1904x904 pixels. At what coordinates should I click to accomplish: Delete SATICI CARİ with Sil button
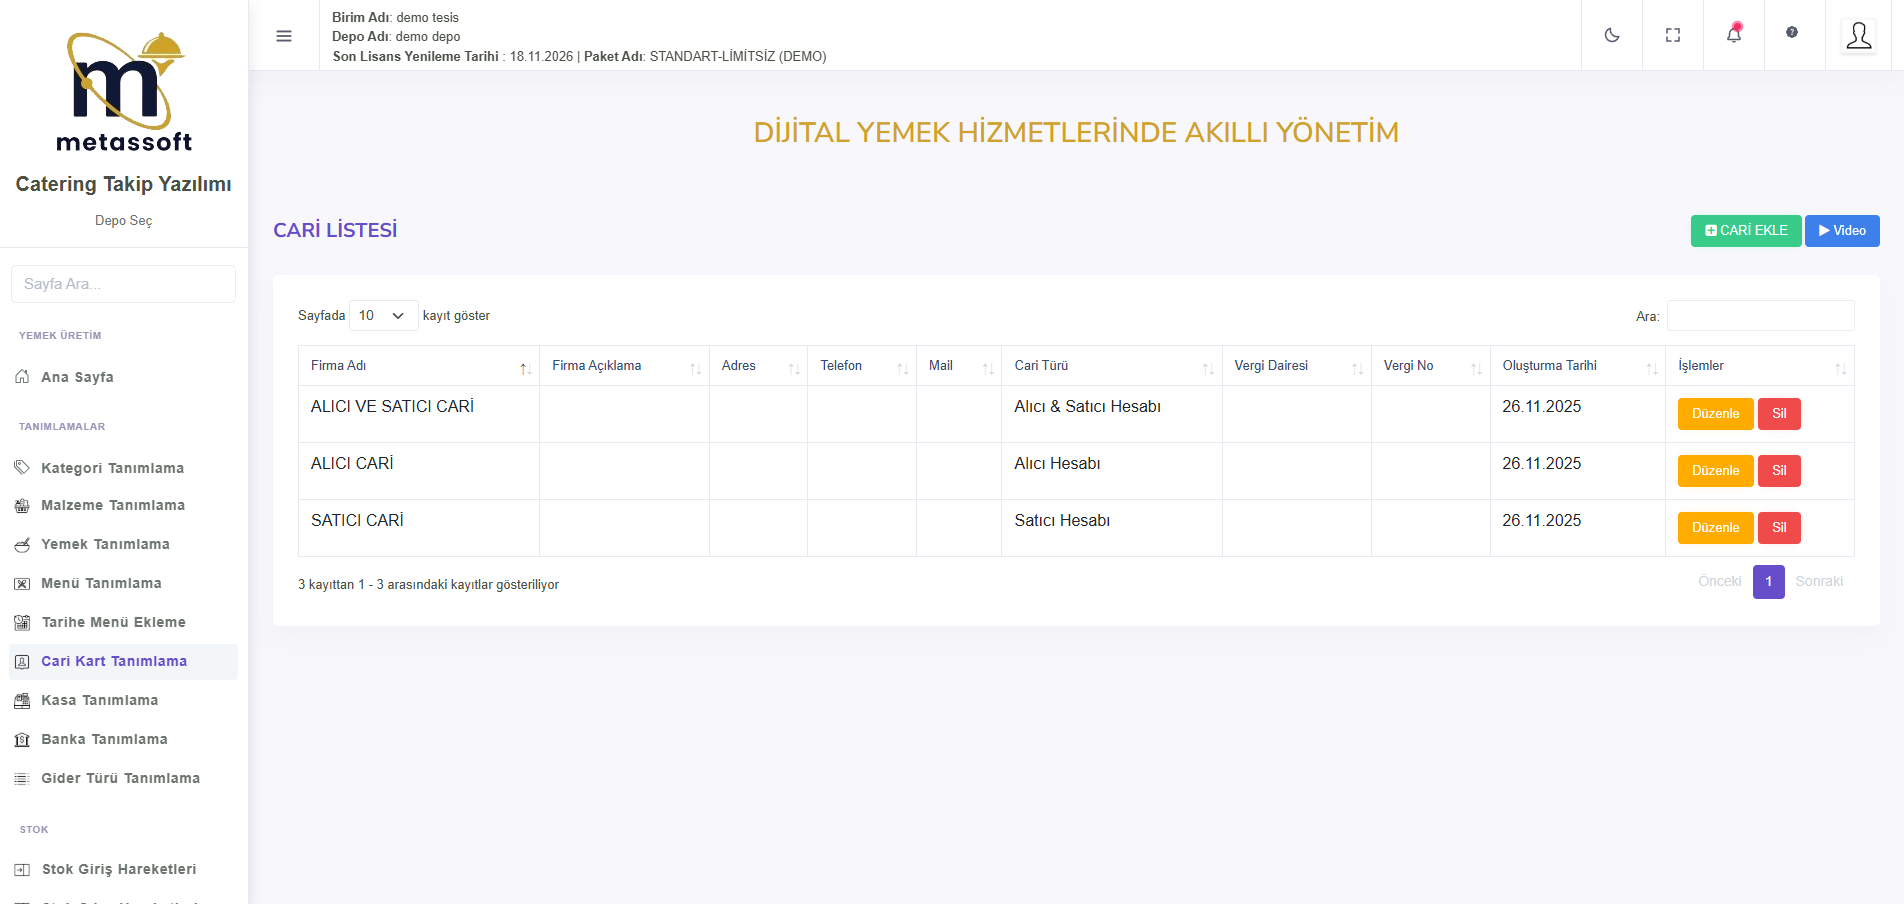(1778, 528)
